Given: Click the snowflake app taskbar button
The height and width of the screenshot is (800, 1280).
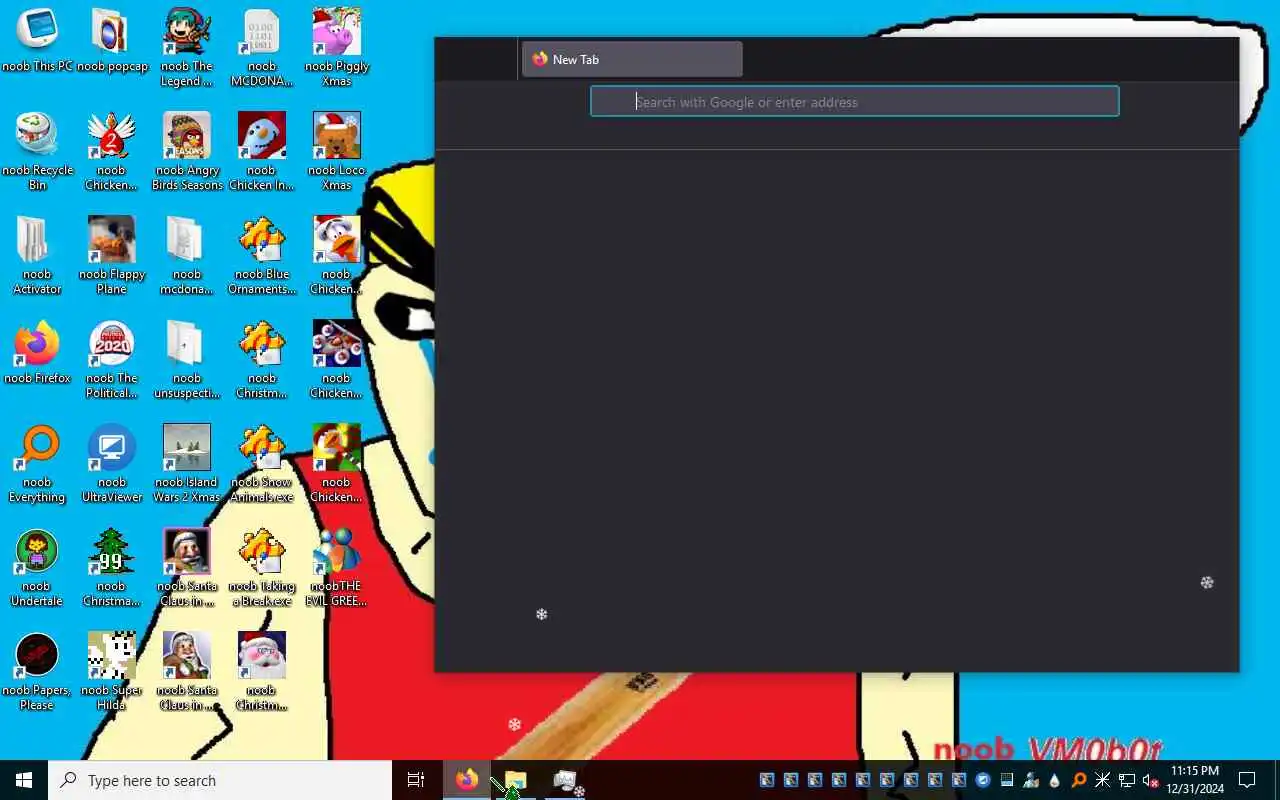Looking at the screenshot, I should tap(565, 780).
